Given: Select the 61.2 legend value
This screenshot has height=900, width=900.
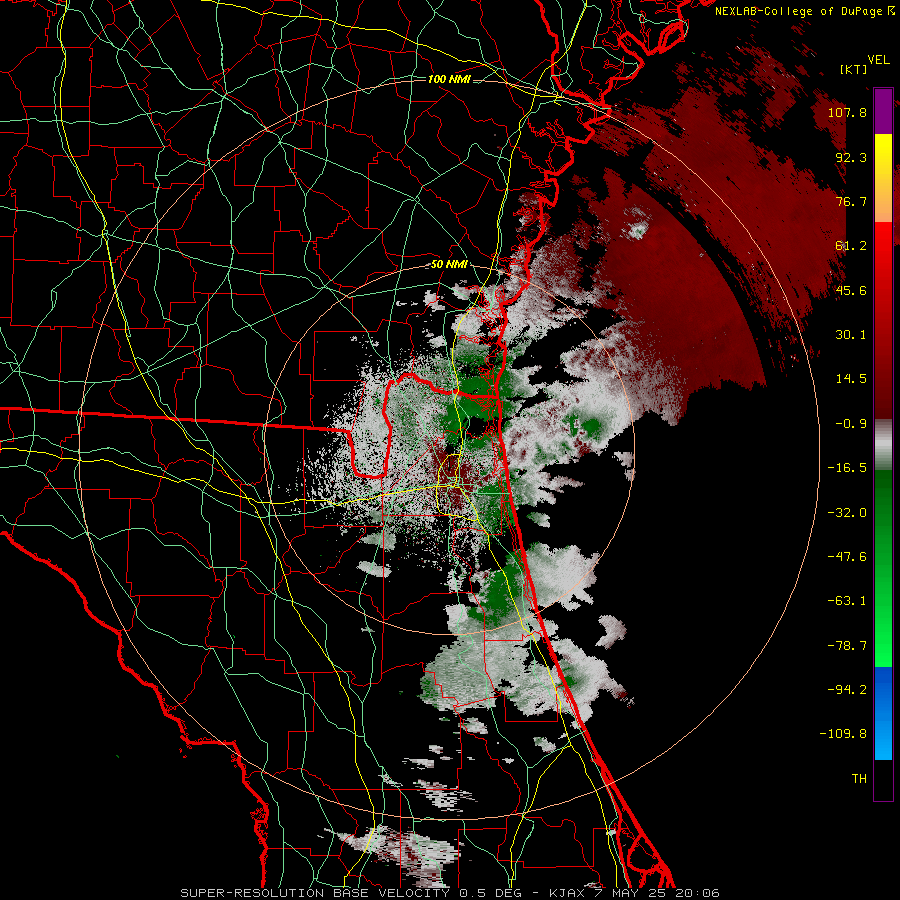Looking at the screenshot, I should tap(851, 246).
